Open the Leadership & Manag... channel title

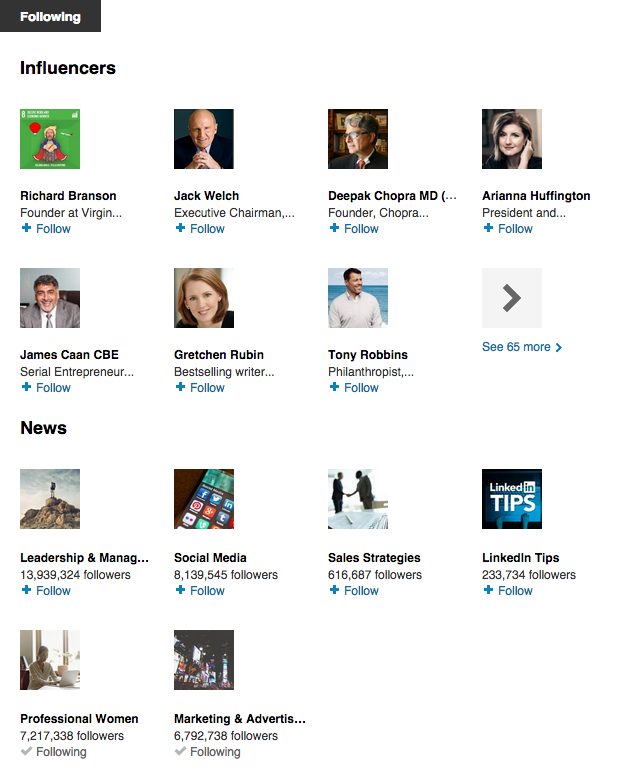tap(84, 558)
